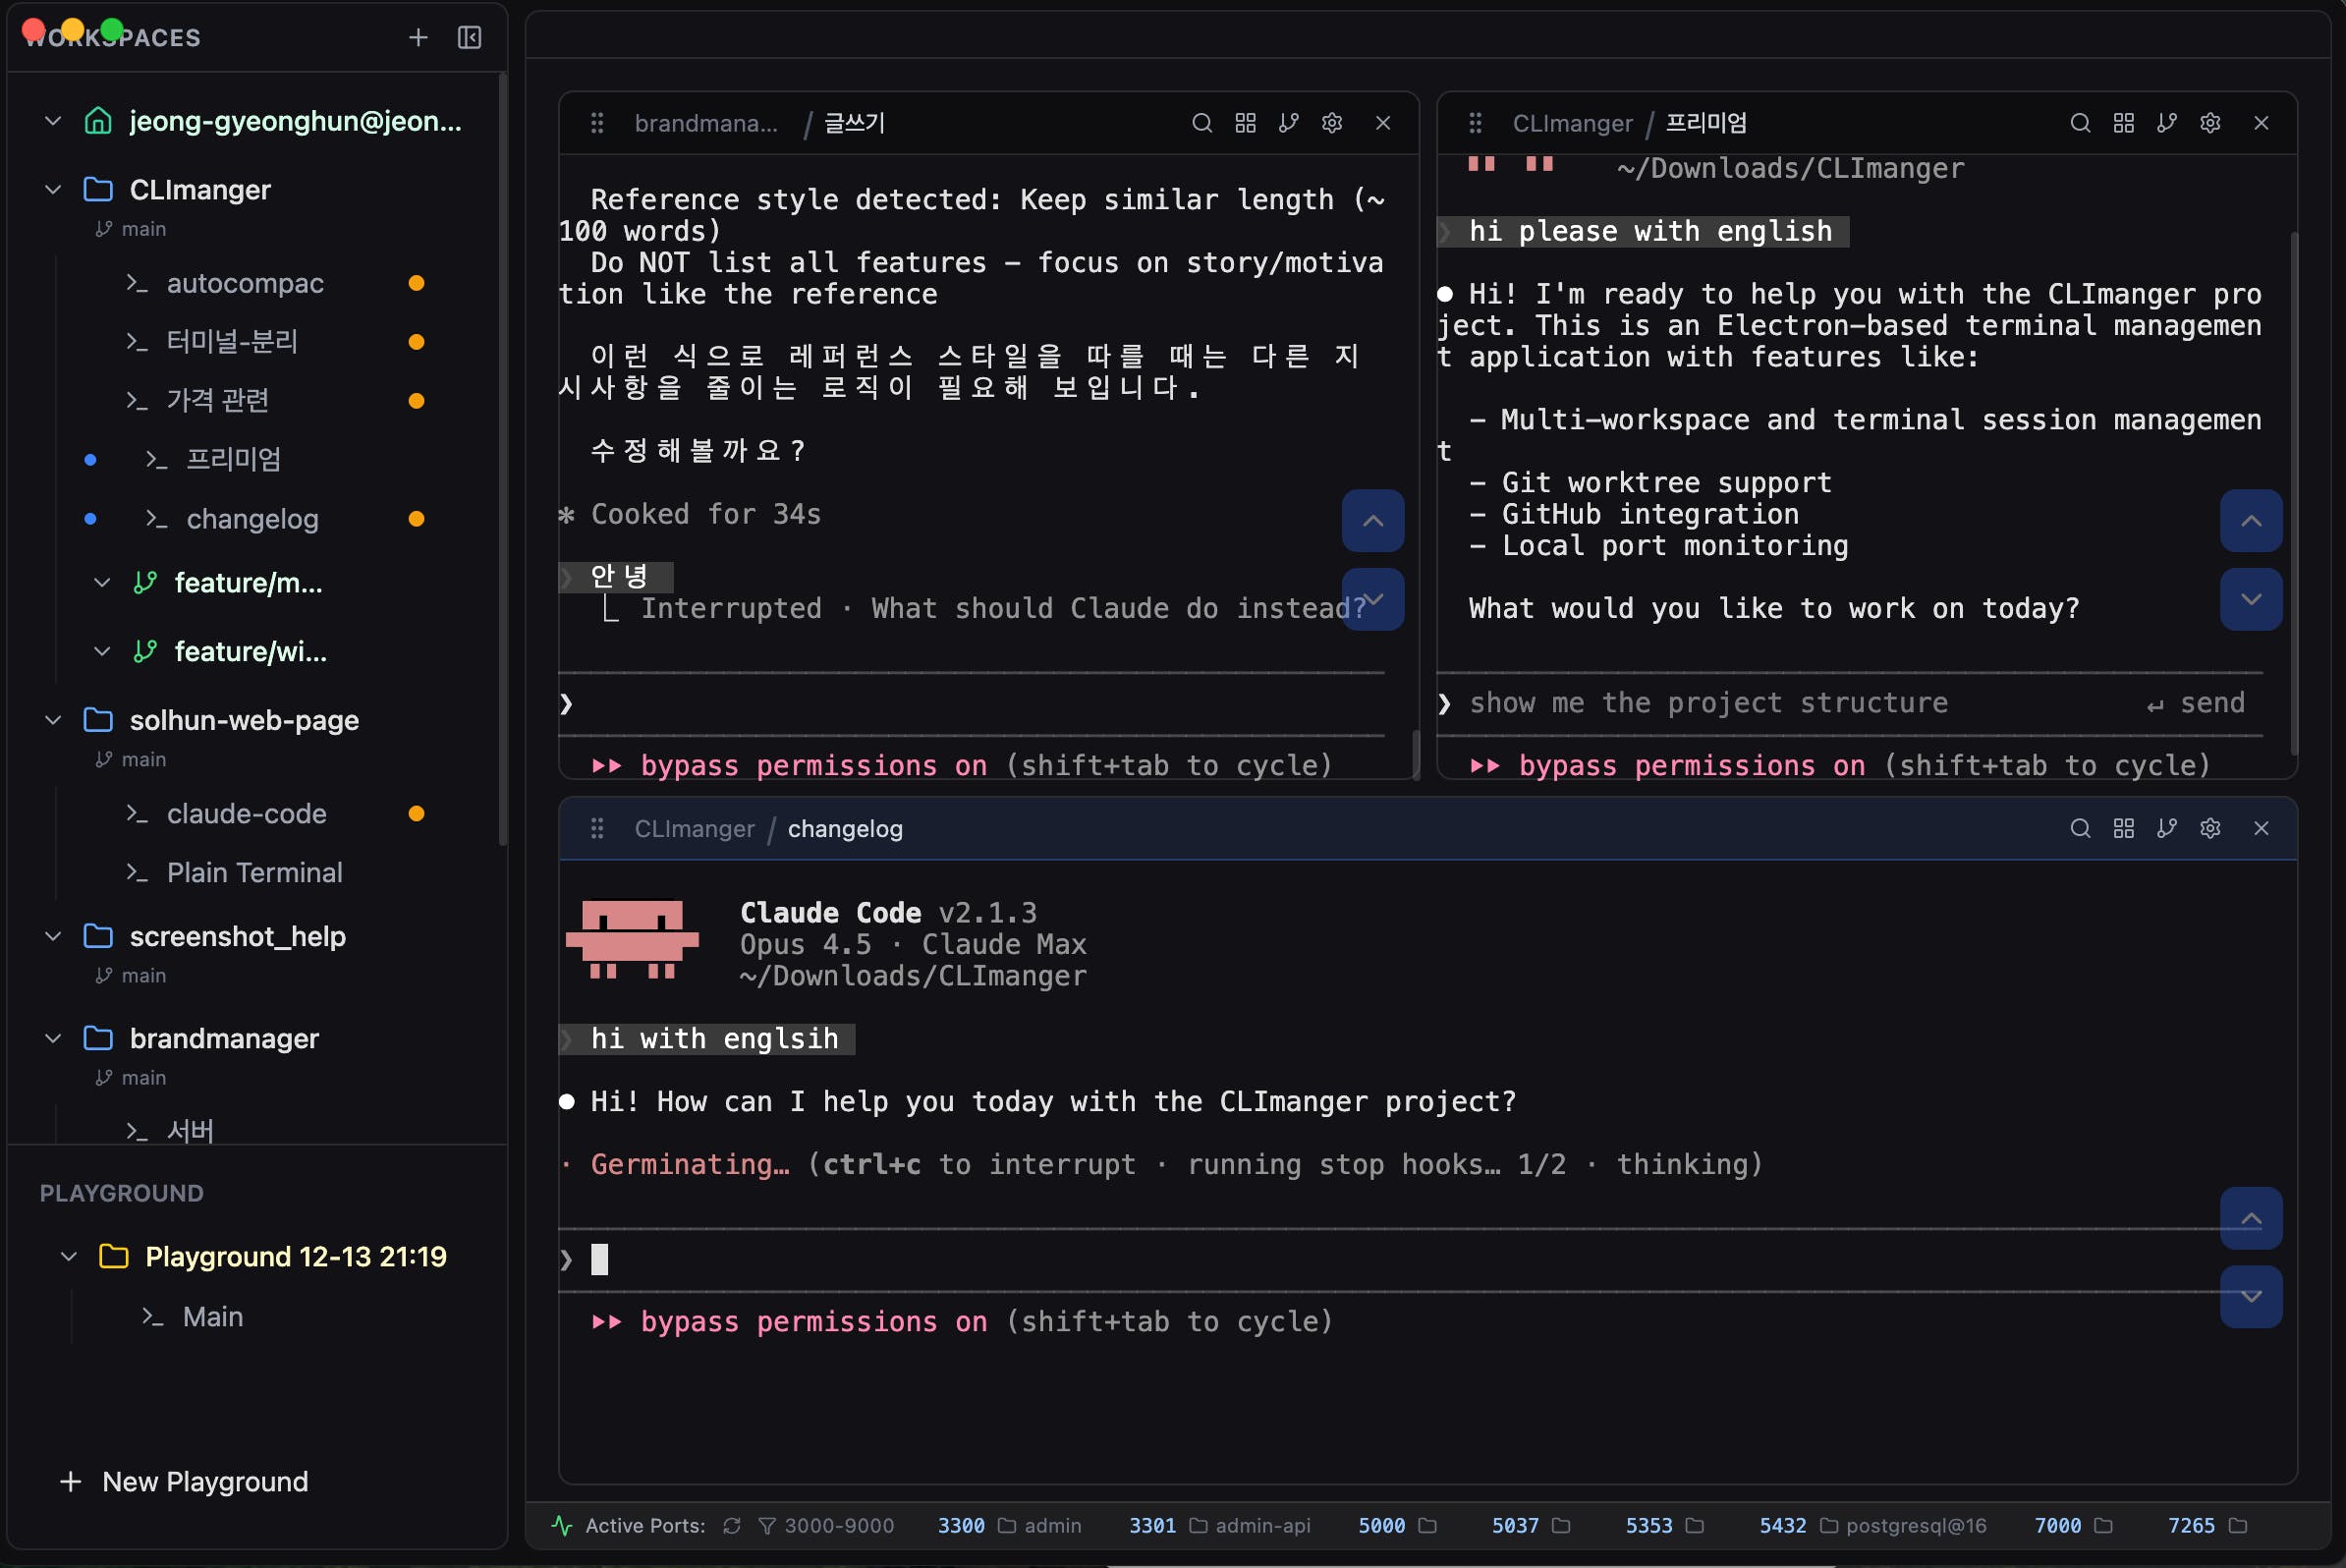This screenshot has width=2346, height=1568.
Task: Click the add workspace plus icon
Action: 418,38
